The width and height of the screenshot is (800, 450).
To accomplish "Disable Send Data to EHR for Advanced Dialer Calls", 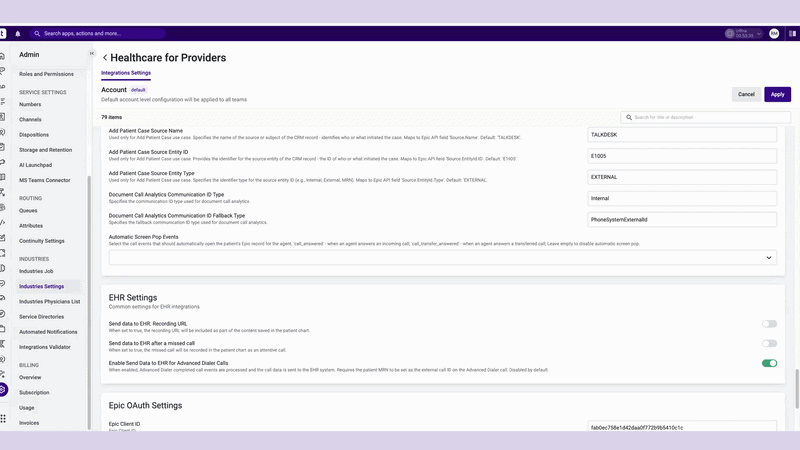I will [x=769, y=363].
